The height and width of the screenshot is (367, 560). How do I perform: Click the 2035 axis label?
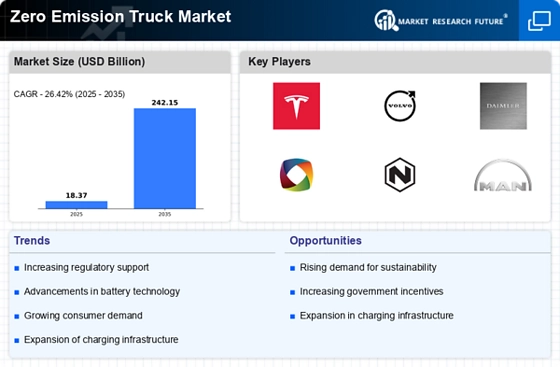pyautogui.click(x=165, y=214)
